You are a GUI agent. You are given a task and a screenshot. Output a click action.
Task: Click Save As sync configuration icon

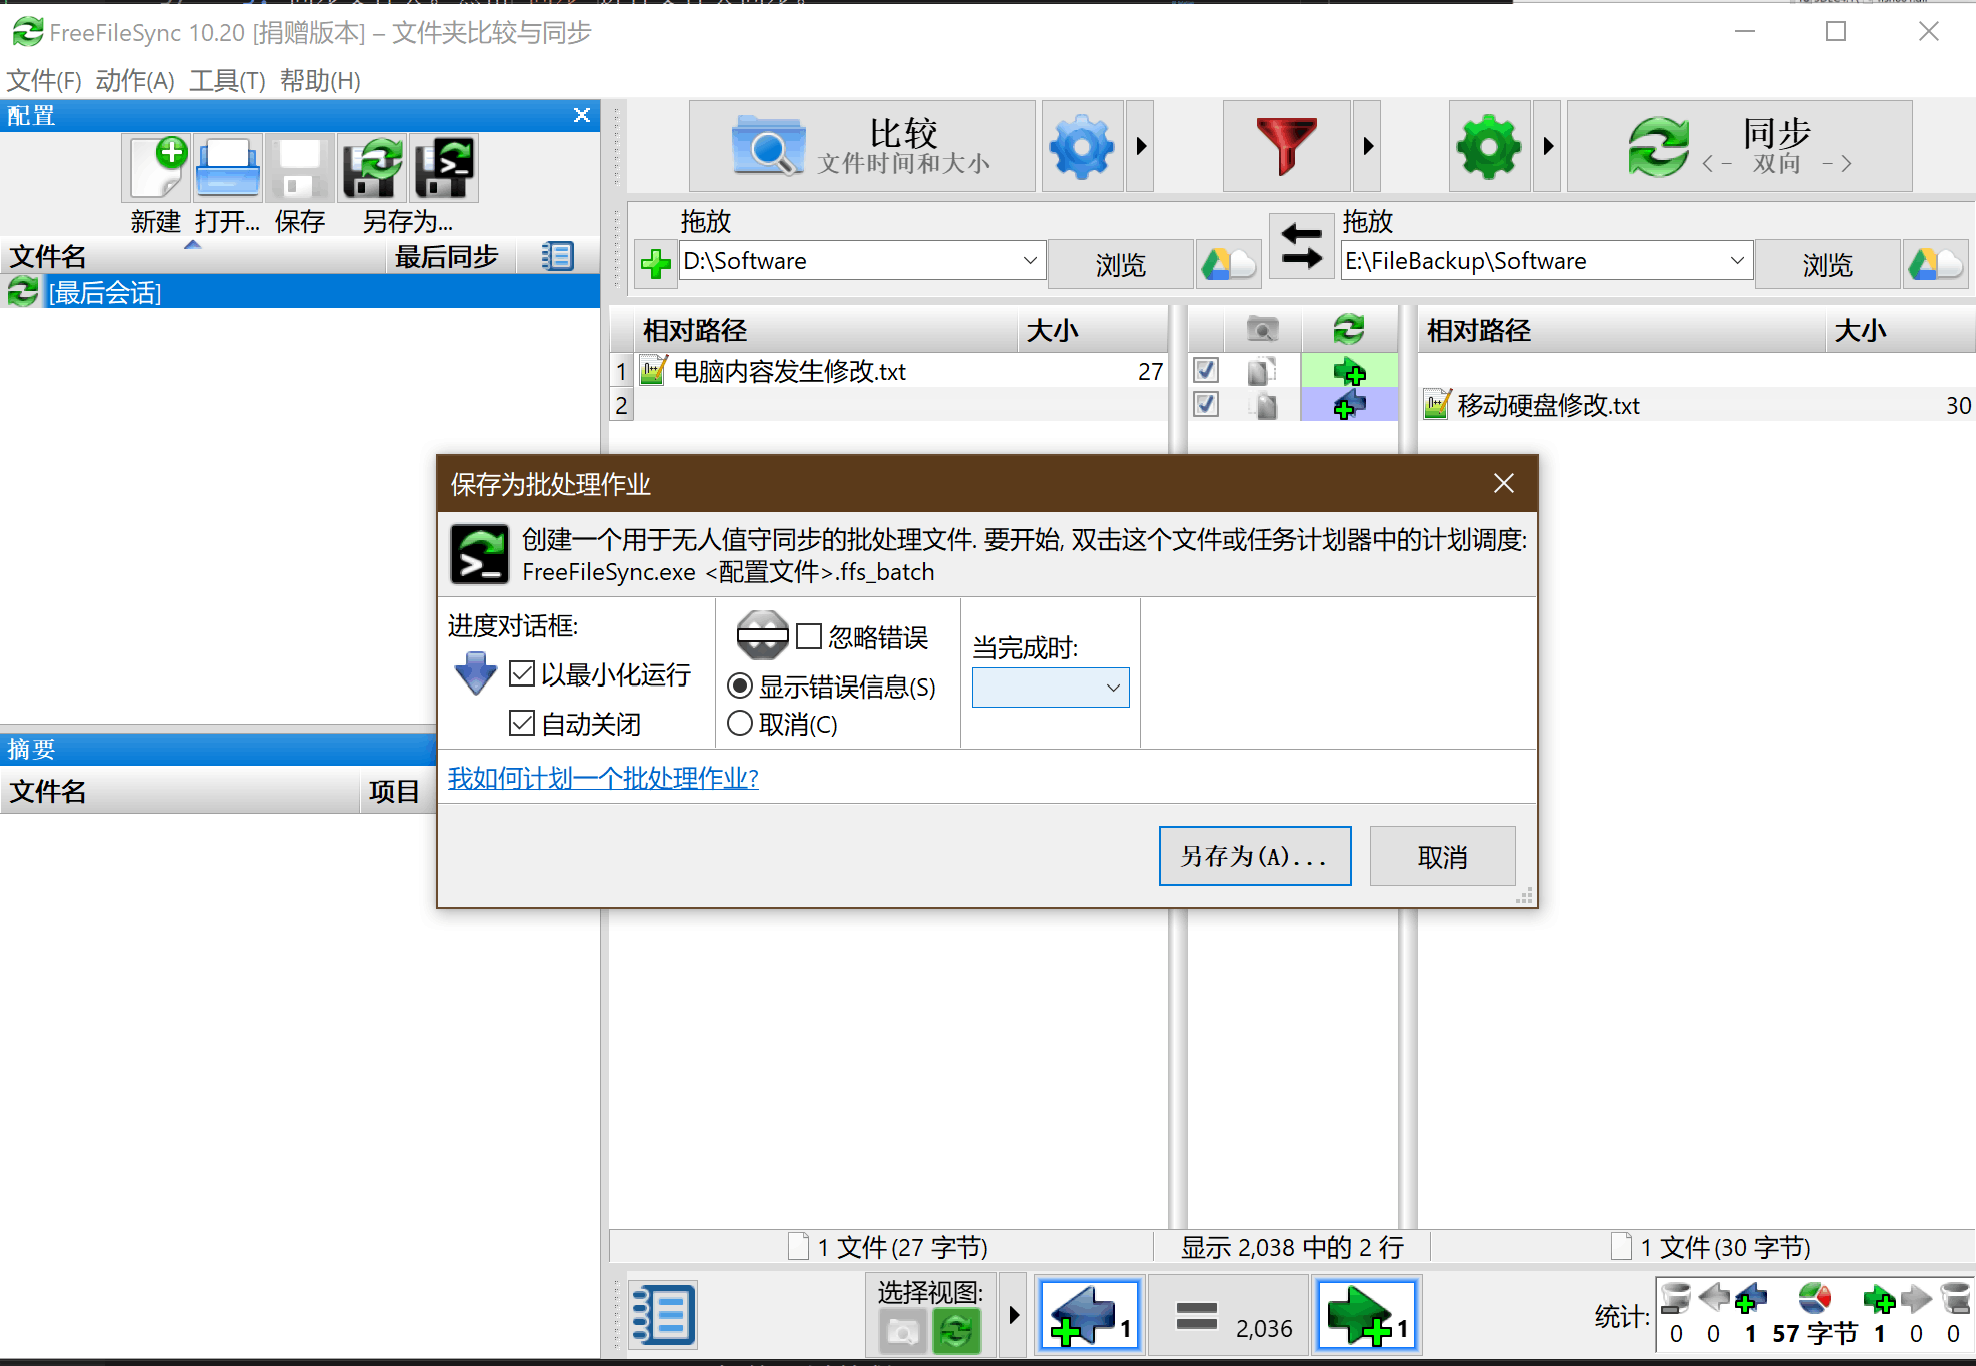click(372, 168)
